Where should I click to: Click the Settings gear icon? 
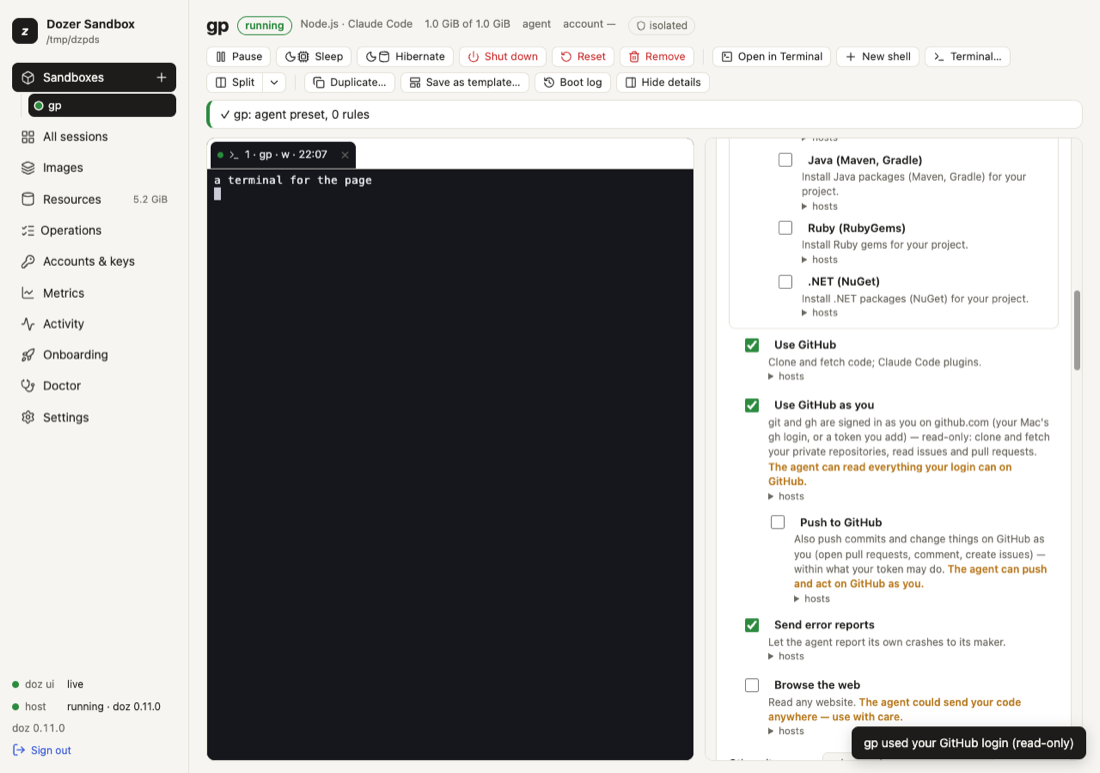coord(28,417)
